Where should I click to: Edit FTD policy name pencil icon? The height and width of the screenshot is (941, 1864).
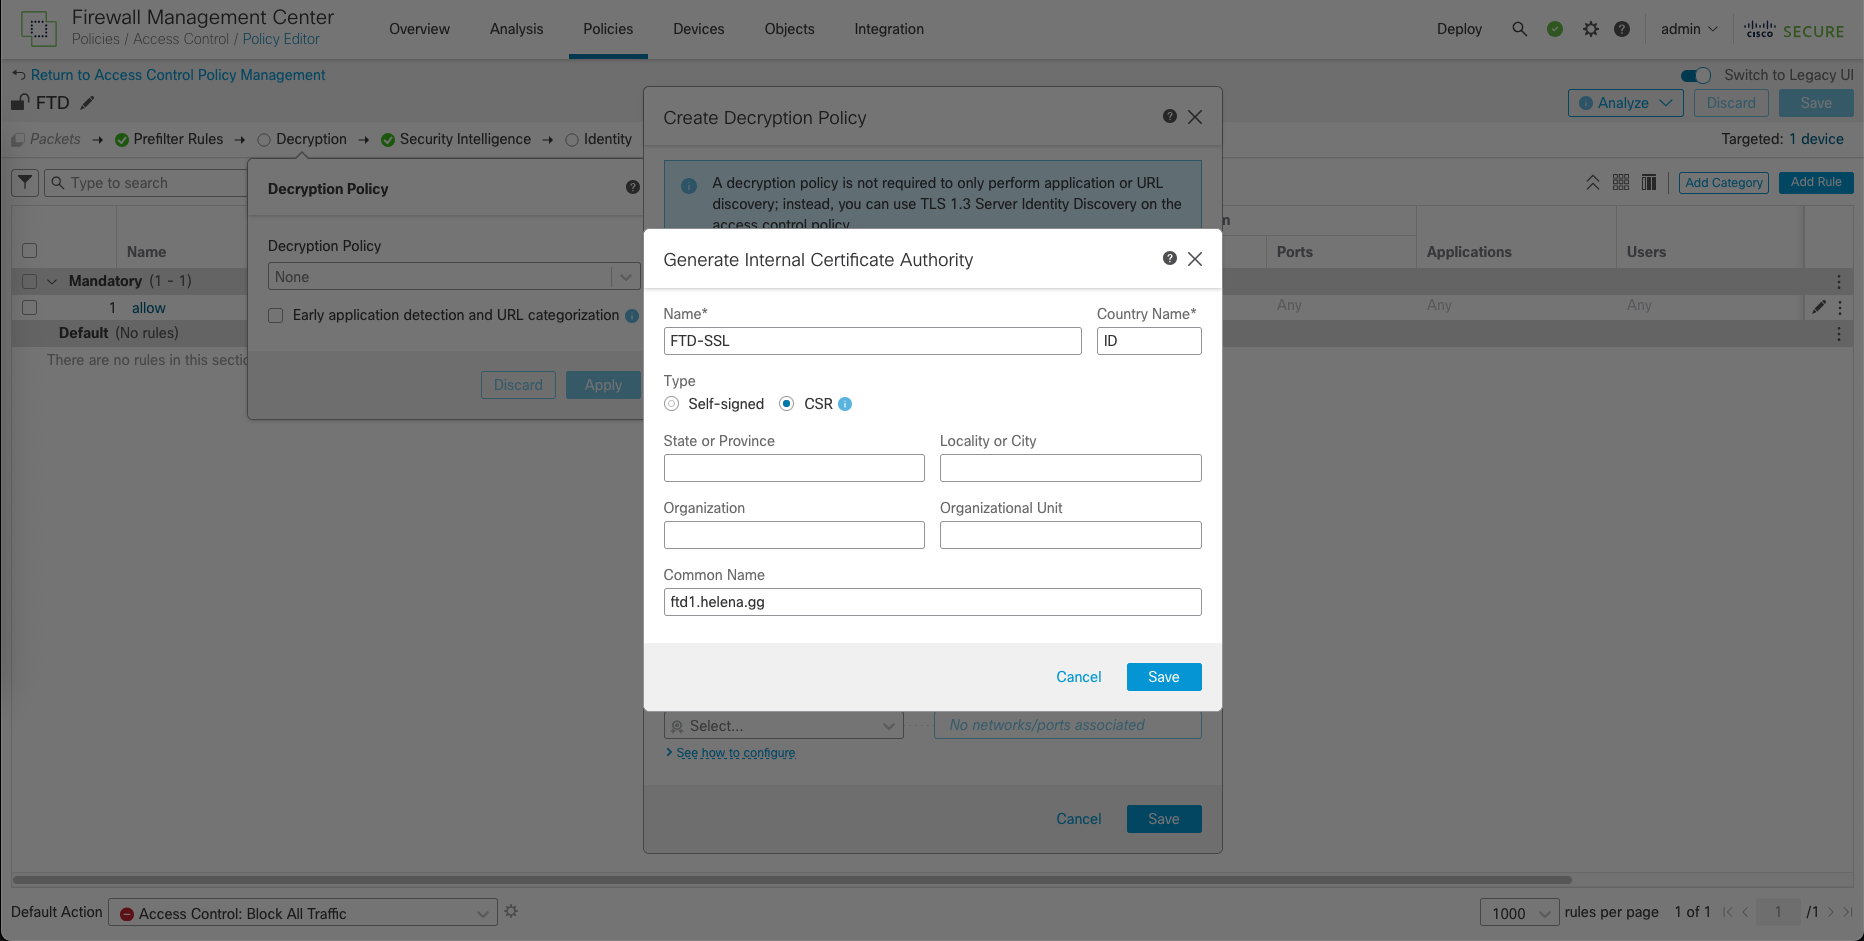[88, 103]
